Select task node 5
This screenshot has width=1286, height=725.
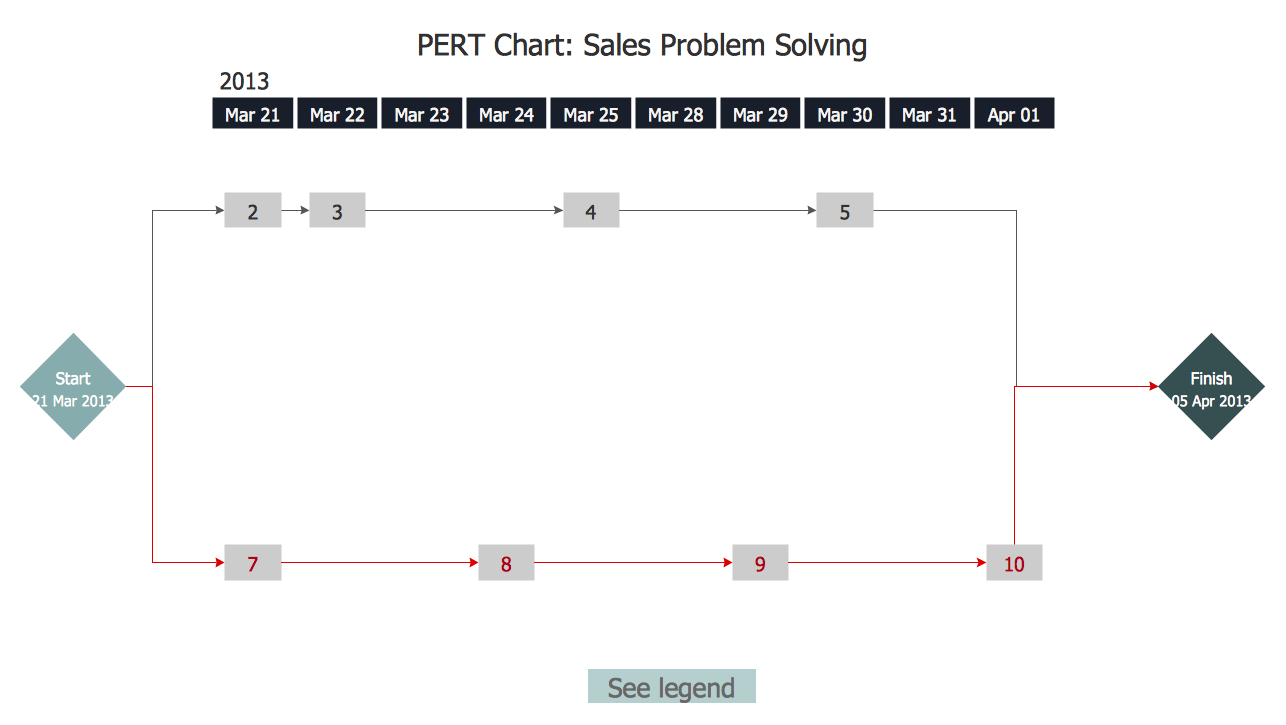845,211
